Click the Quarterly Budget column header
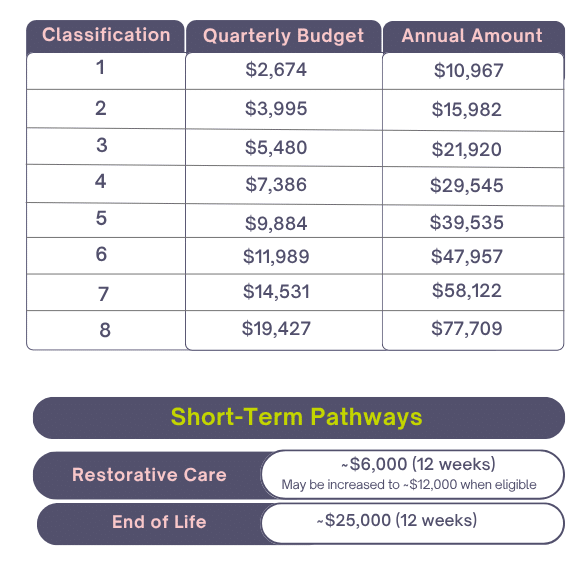This screenshot has width=582, height=567. coord(284,36)
